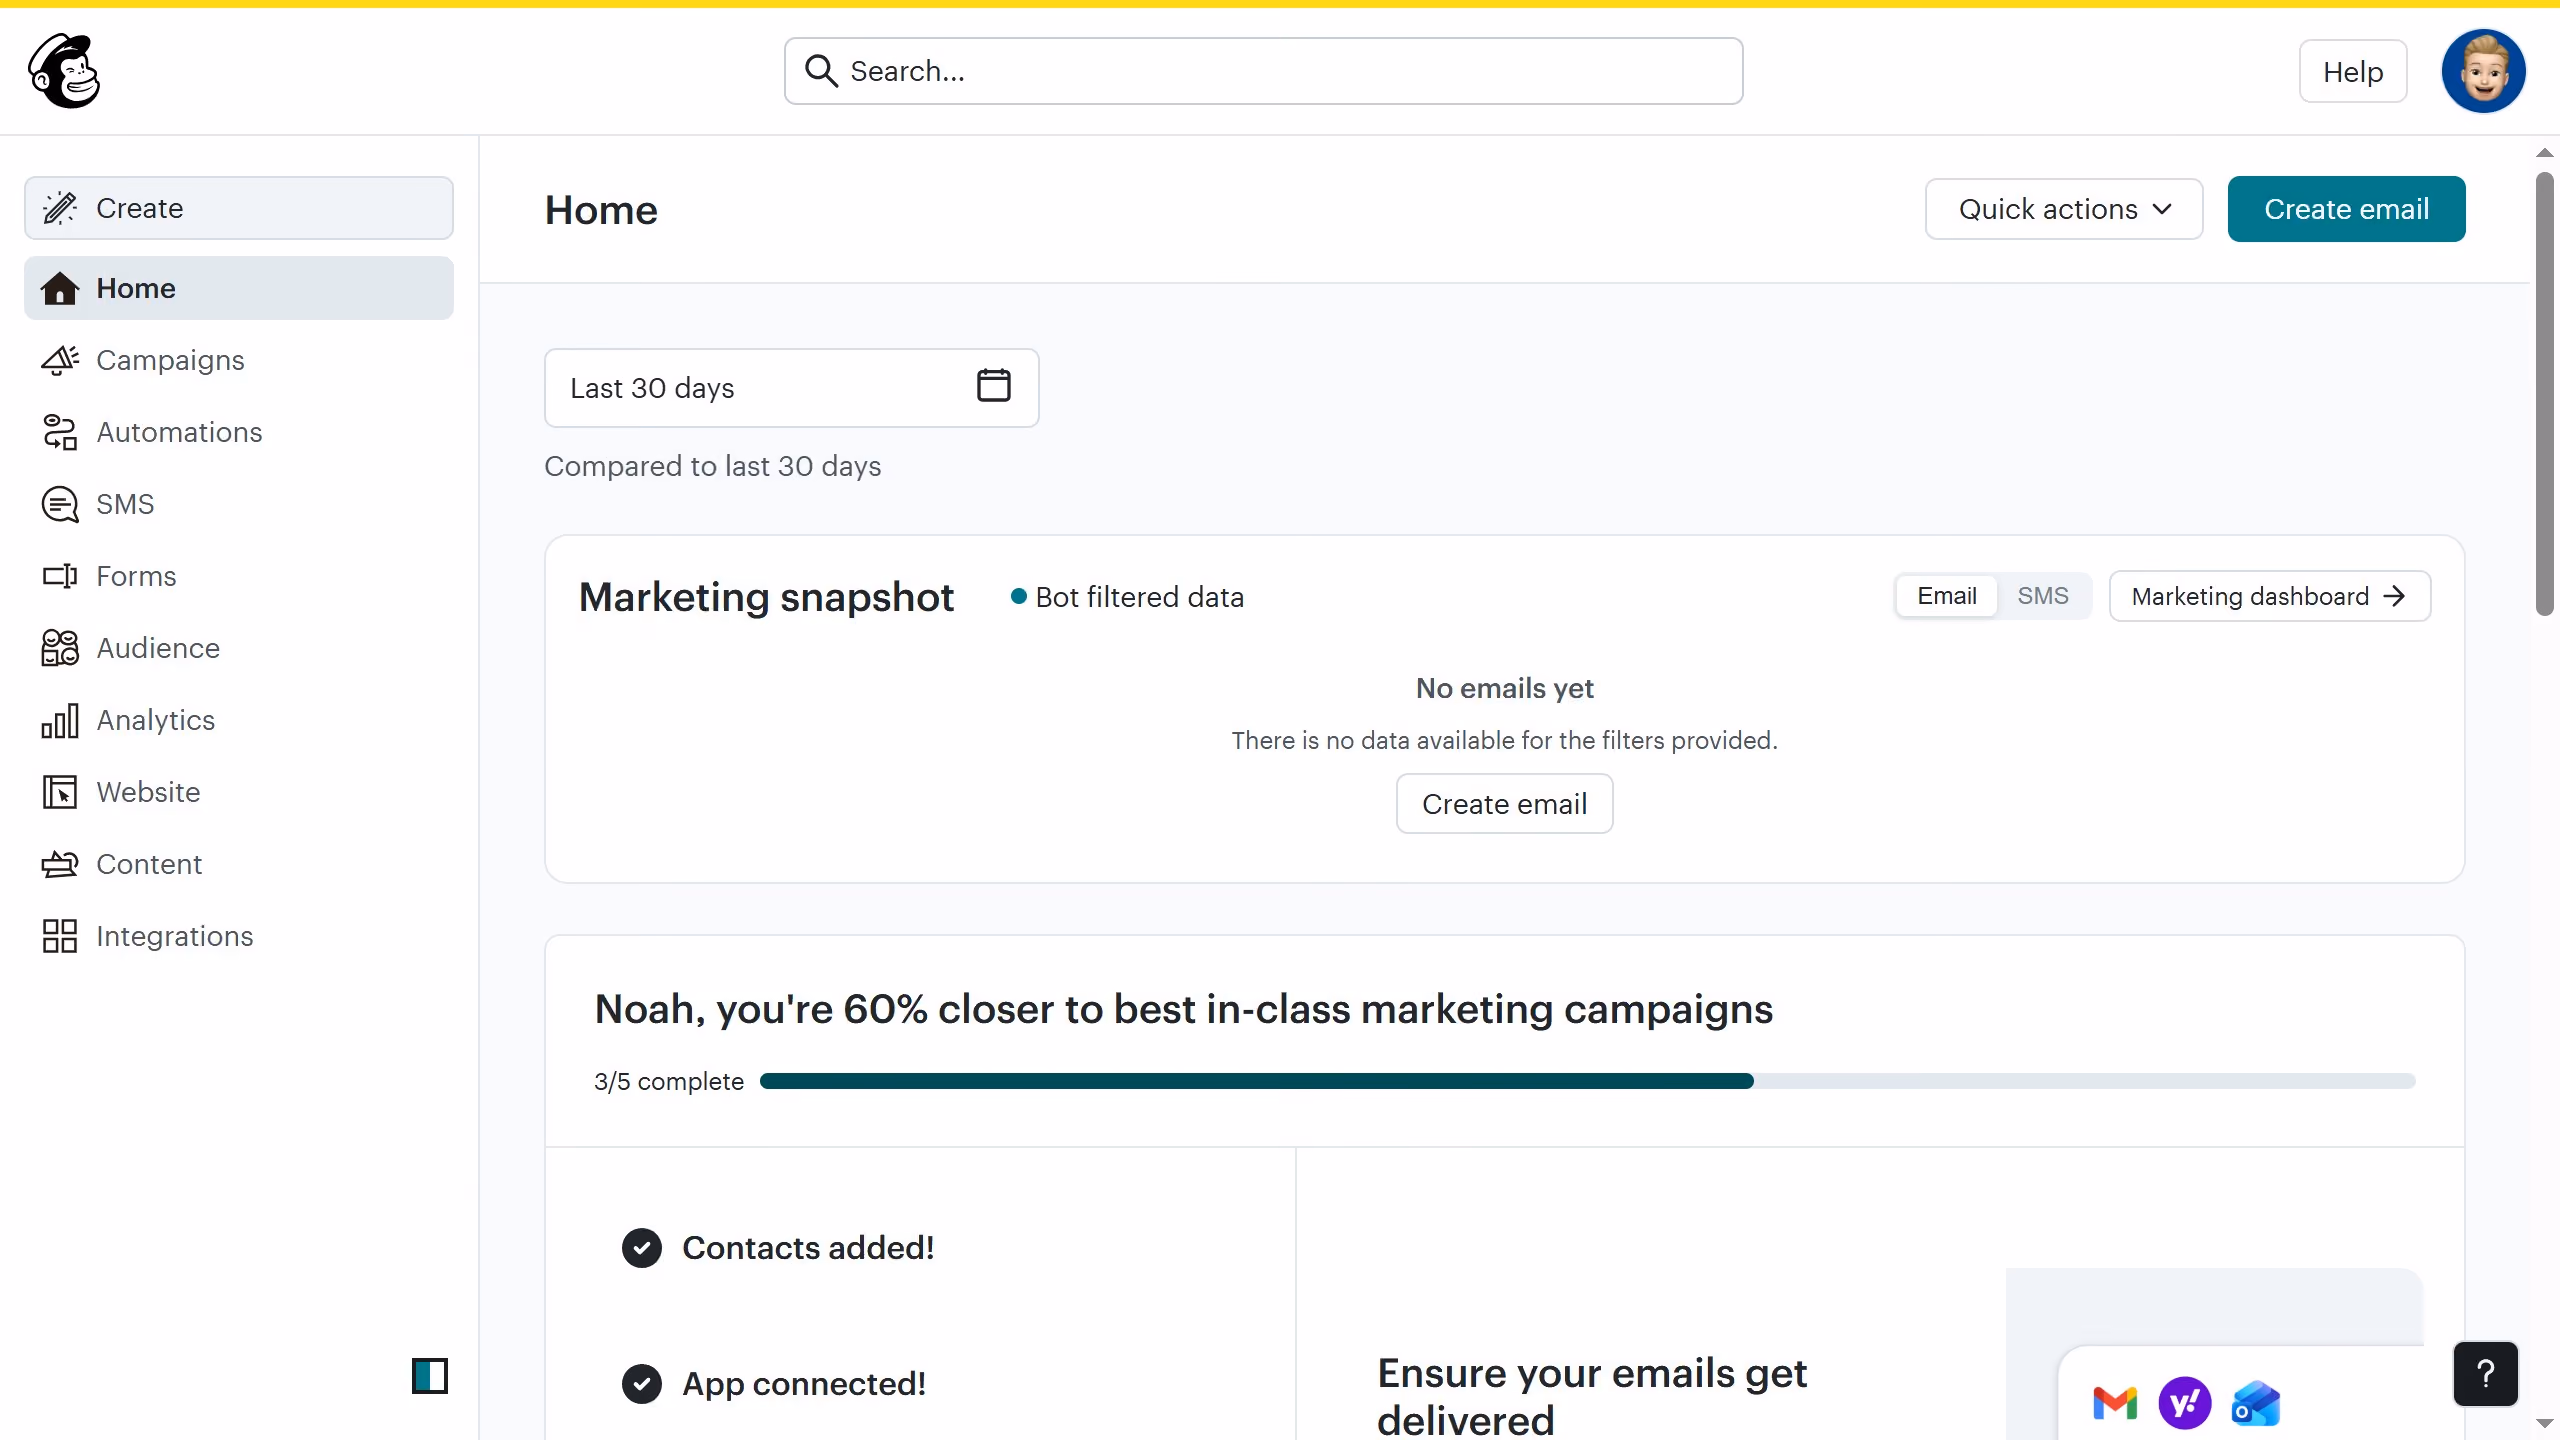
Task: Click the Contacts added checkmark icon
Action: (642, 1248)
